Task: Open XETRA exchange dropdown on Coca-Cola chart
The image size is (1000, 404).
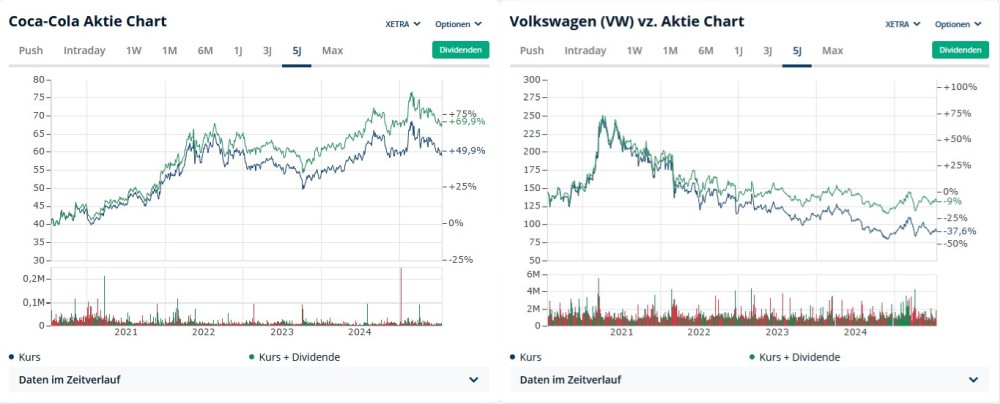Action: (403, 23)
